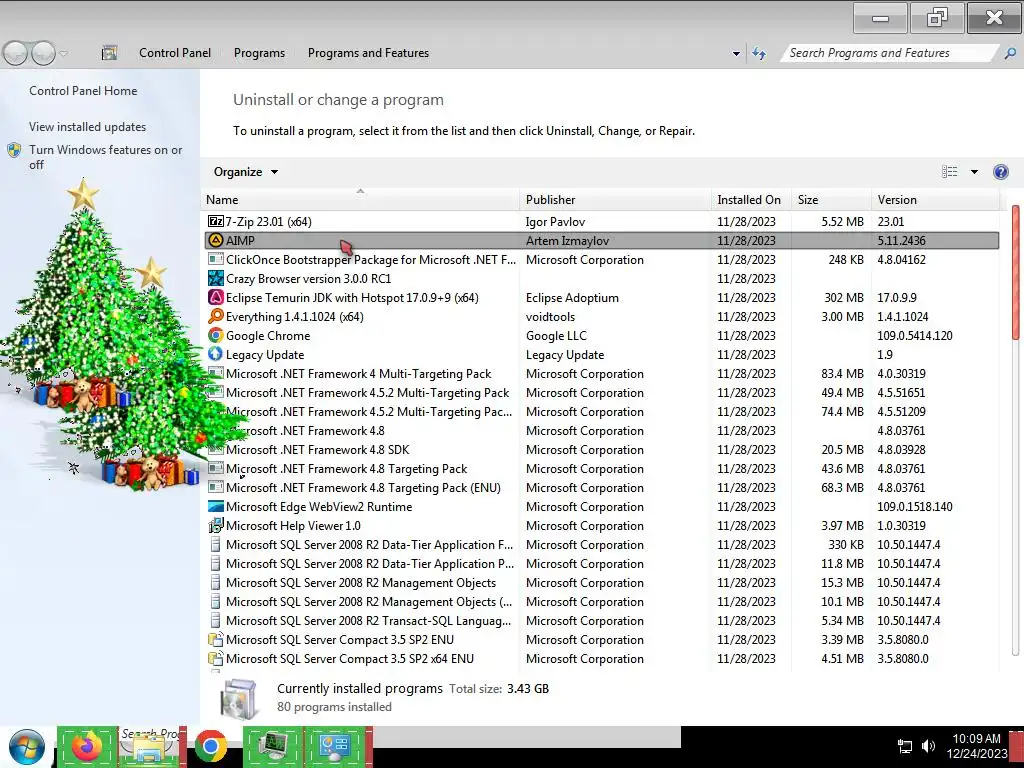Screen dimensions: 1024x768
Task: Click the voidtools publisher cell
Action: click(551, 317)
